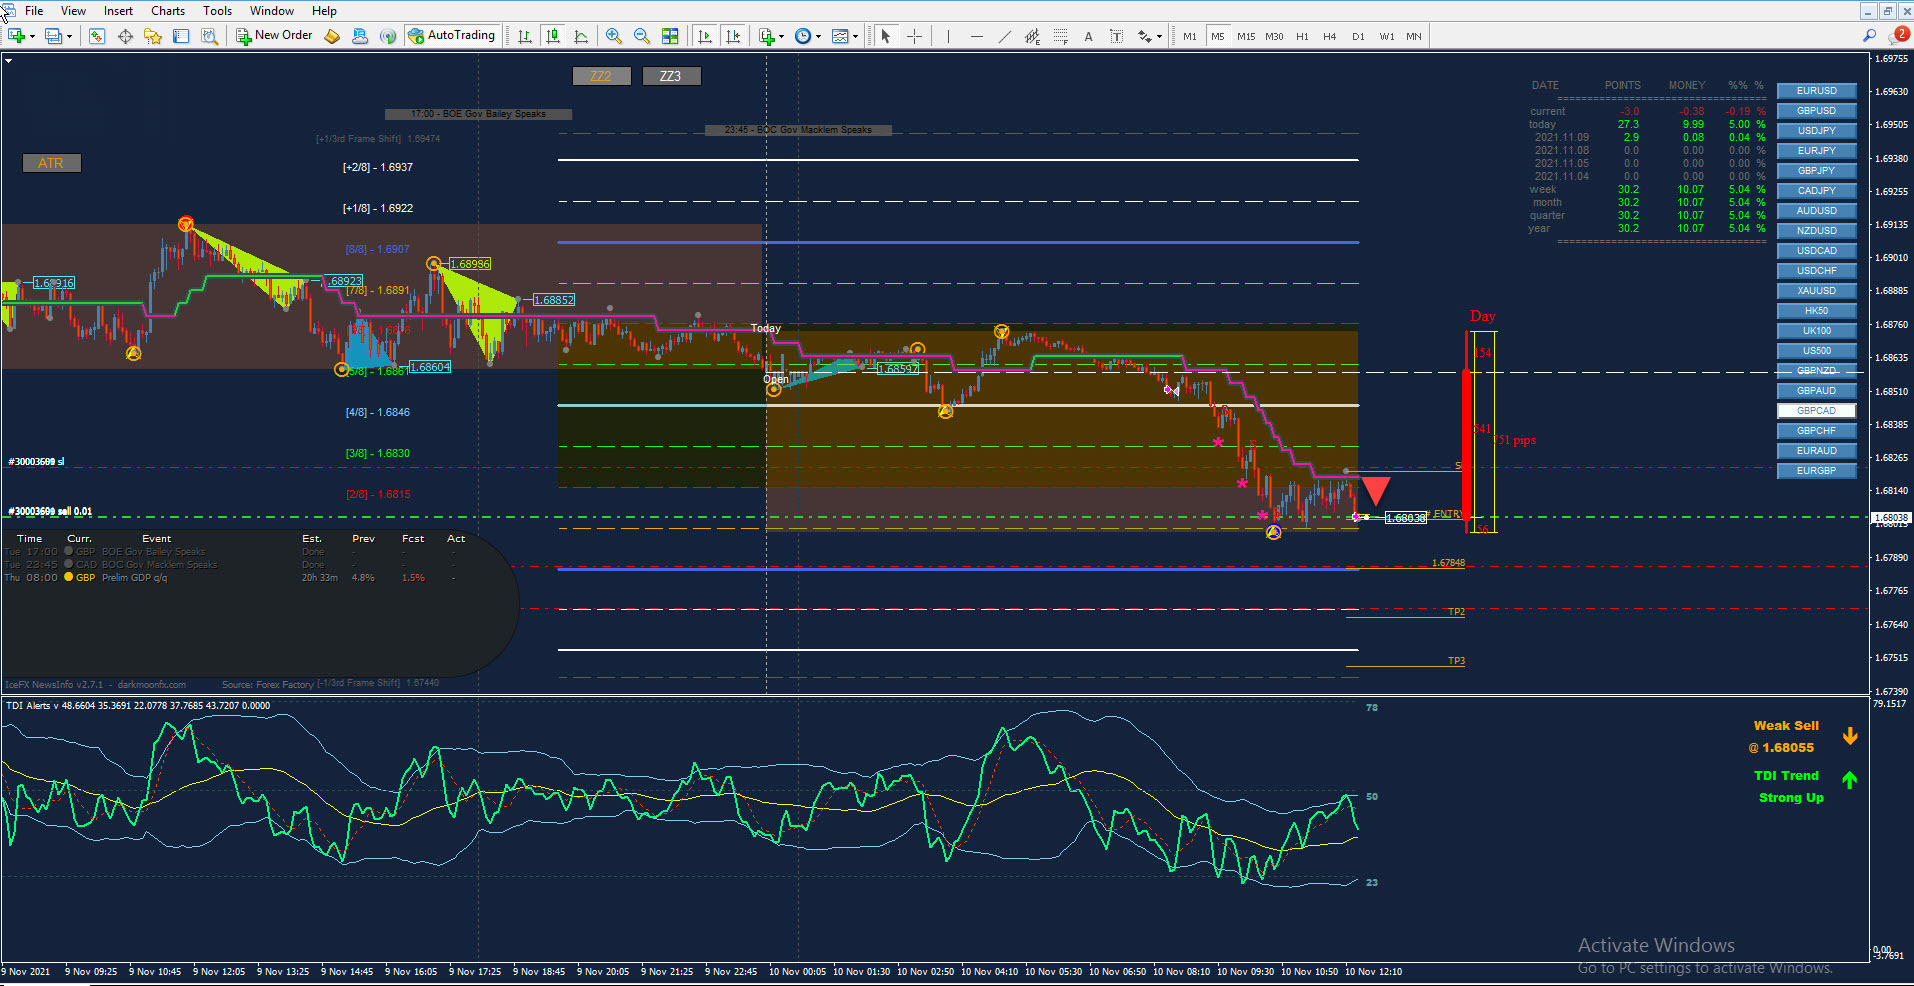Switch to the H1 timeframe
This screenshot has width=1914, height=986.
1302,36
